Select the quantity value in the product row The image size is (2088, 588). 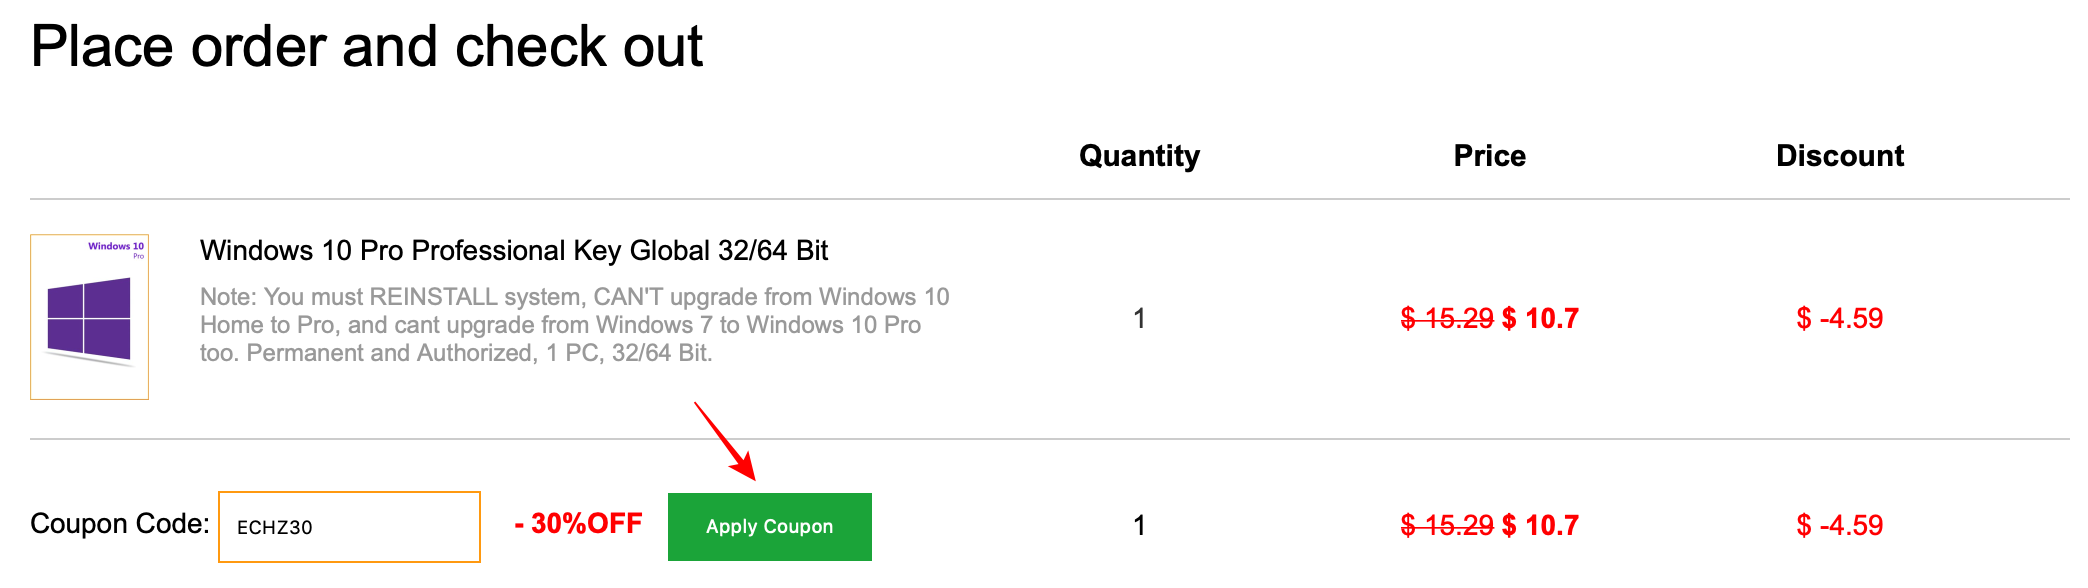tap(1139, 319)
